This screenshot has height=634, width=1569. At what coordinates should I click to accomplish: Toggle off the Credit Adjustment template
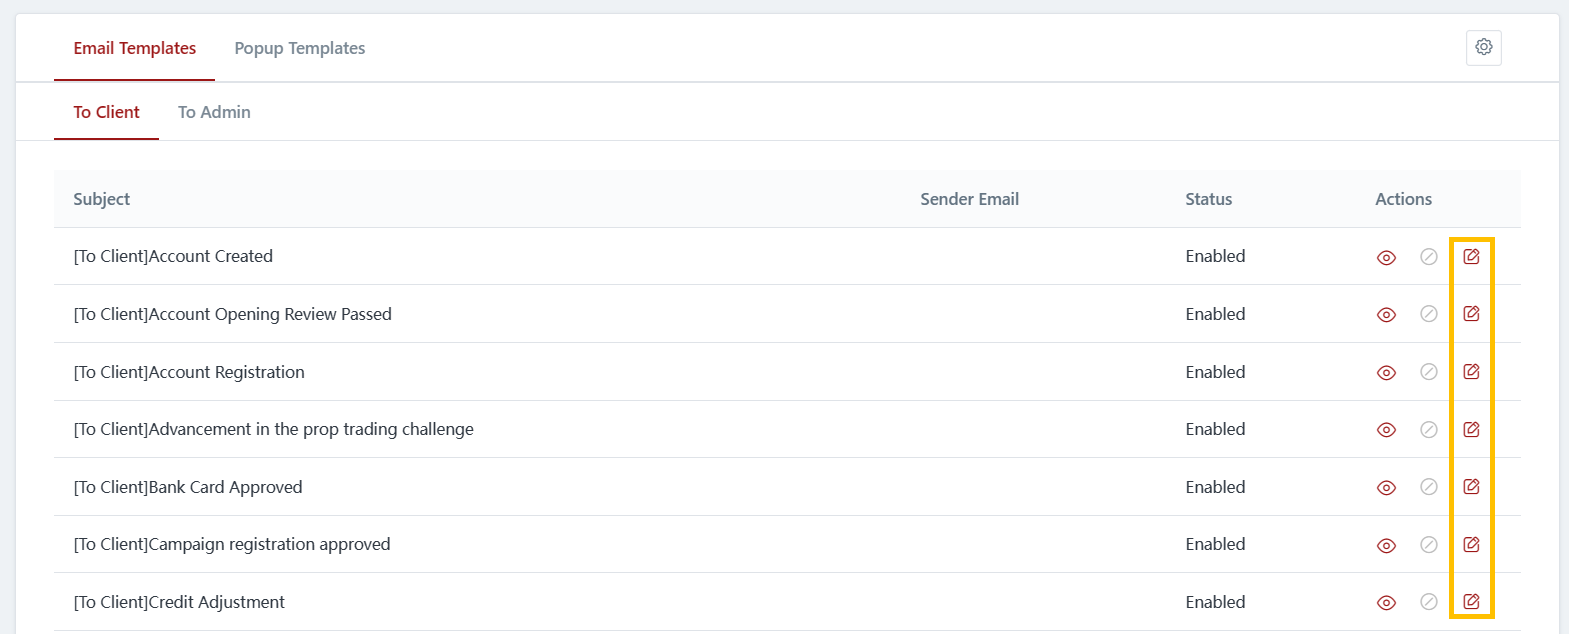[x=1429, y=602]
